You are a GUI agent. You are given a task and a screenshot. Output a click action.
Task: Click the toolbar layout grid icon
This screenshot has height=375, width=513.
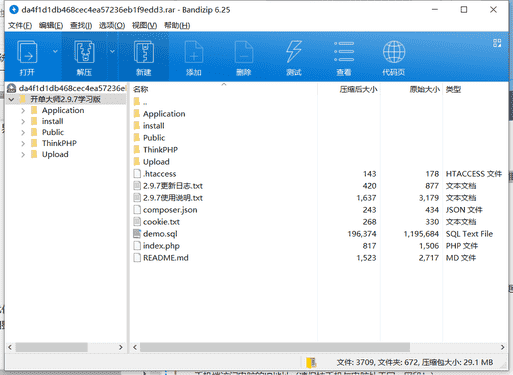click(497, 43)
